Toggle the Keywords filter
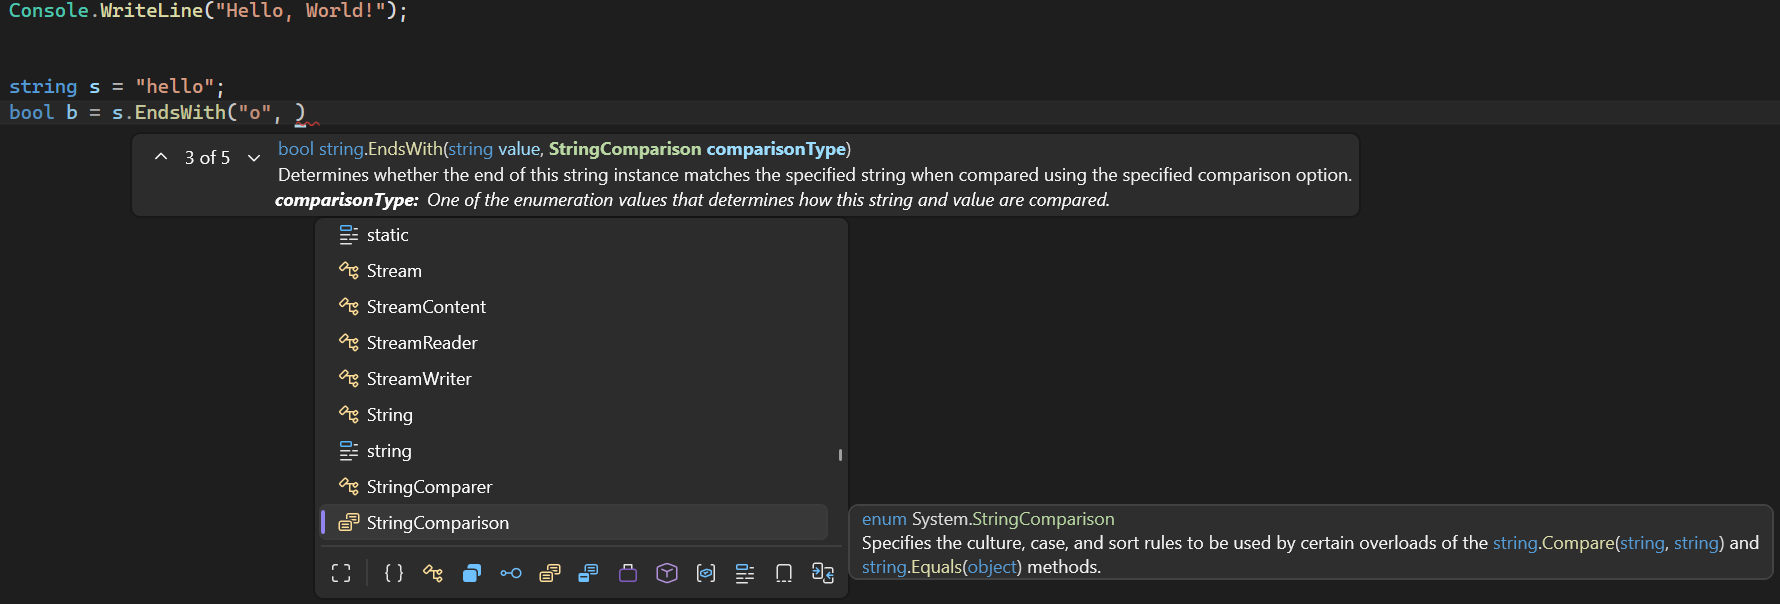This screenshot has height=604, width=1780. click(x=745, y=573)
